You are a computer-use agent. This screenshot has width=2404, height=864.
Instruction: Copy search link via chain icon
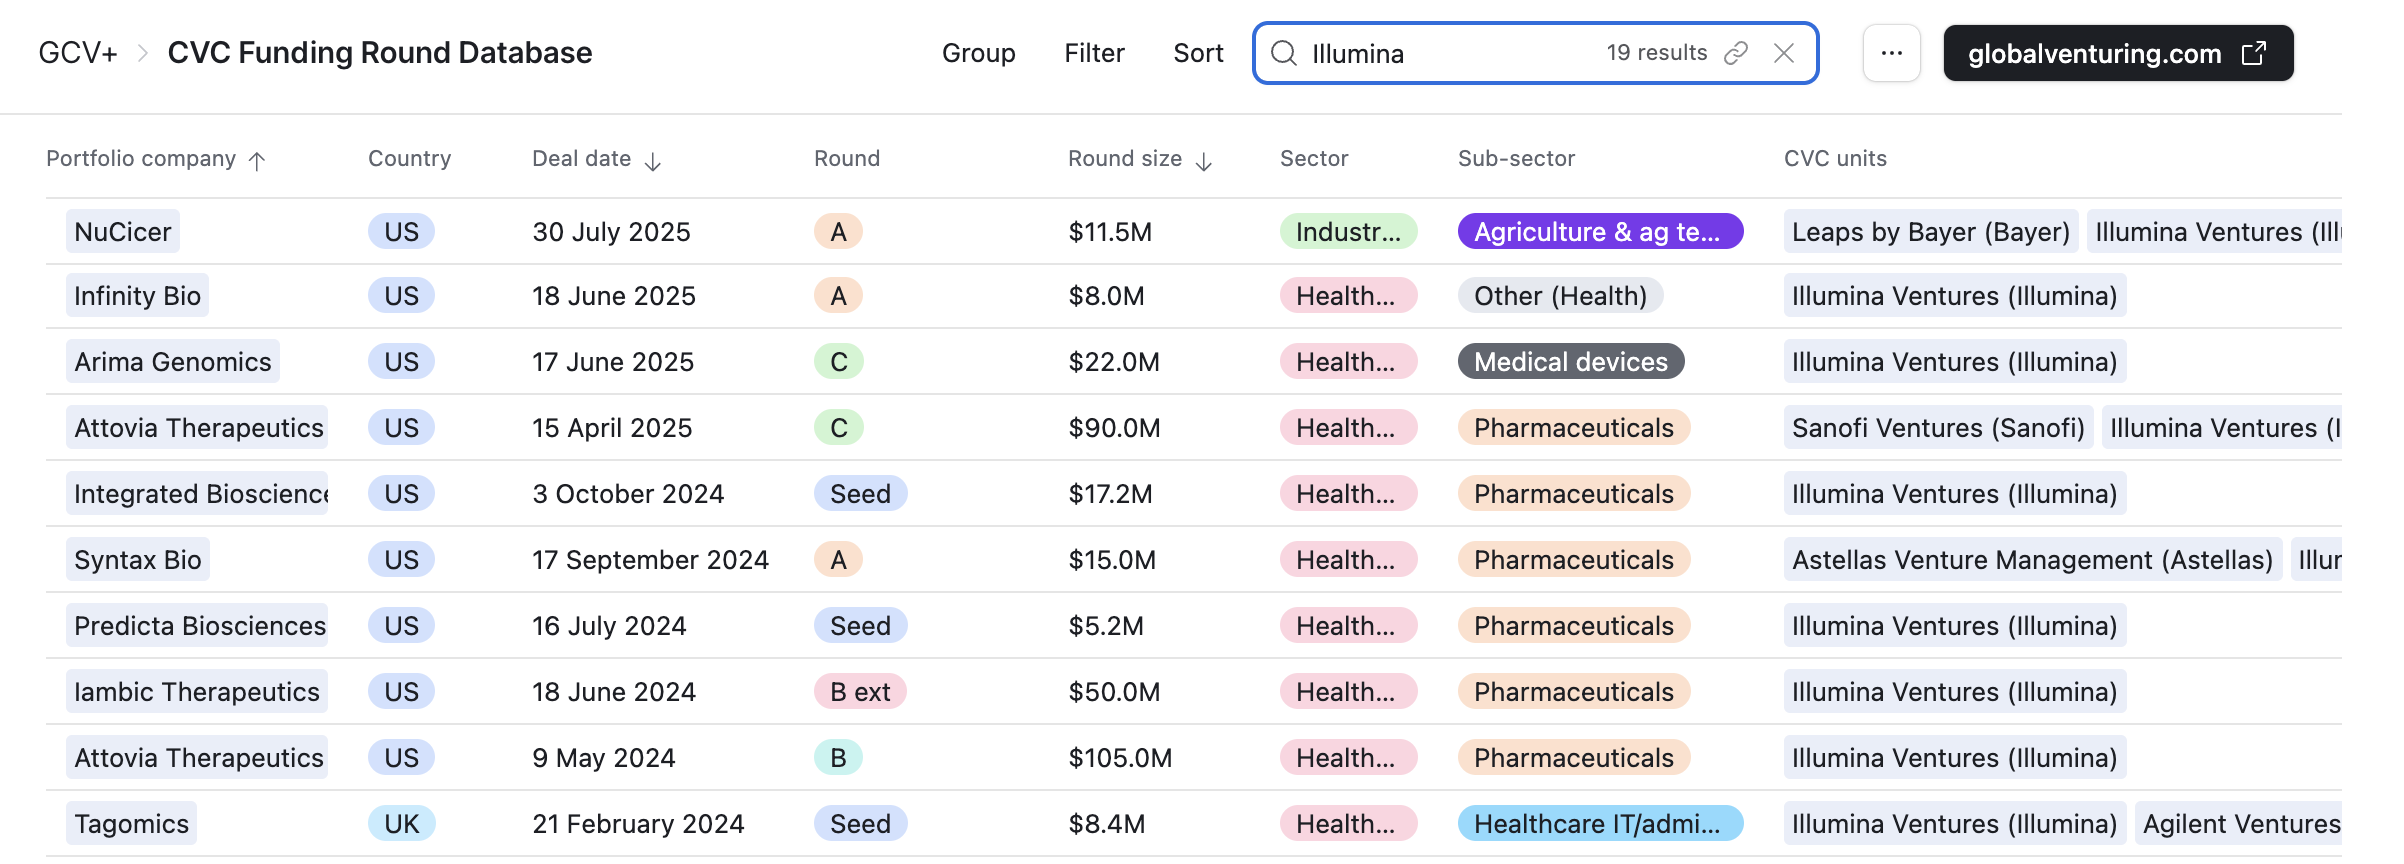tap(1736, 53)
